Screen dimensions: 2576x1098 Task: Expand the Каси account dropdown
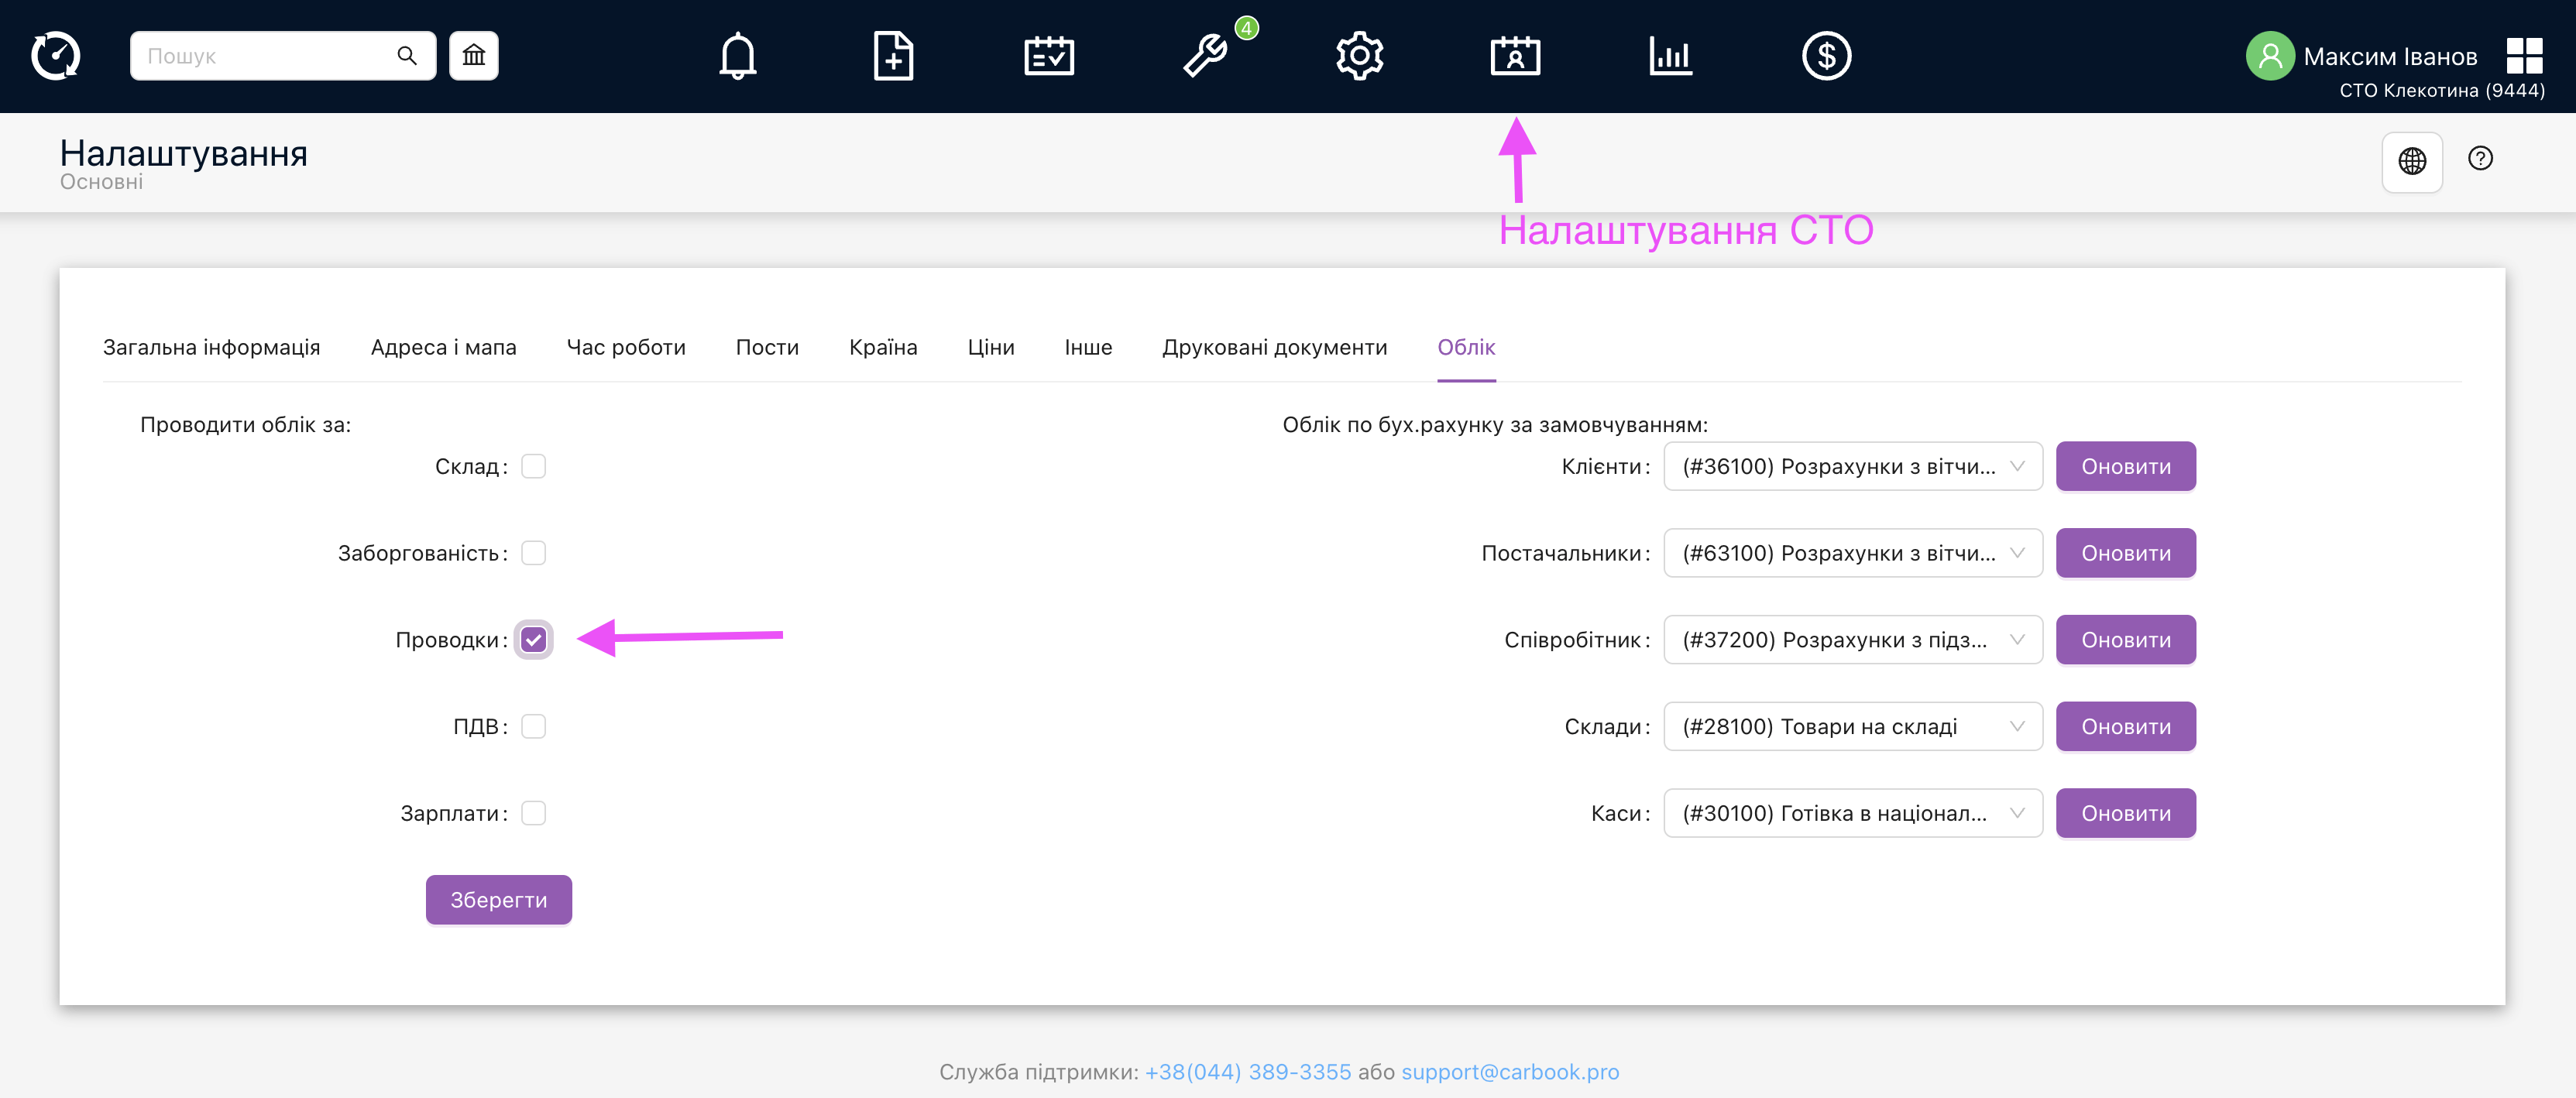click(x=1852, y=814)
